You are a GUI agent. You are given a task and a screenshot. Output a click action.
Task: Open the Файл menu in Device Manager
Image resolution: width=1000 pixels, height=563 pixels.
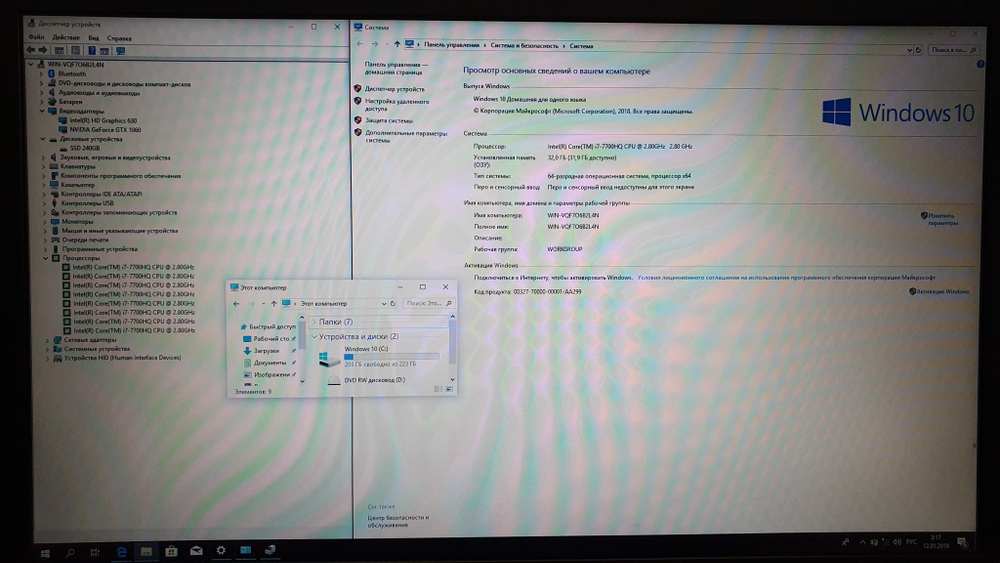point(36,38)
